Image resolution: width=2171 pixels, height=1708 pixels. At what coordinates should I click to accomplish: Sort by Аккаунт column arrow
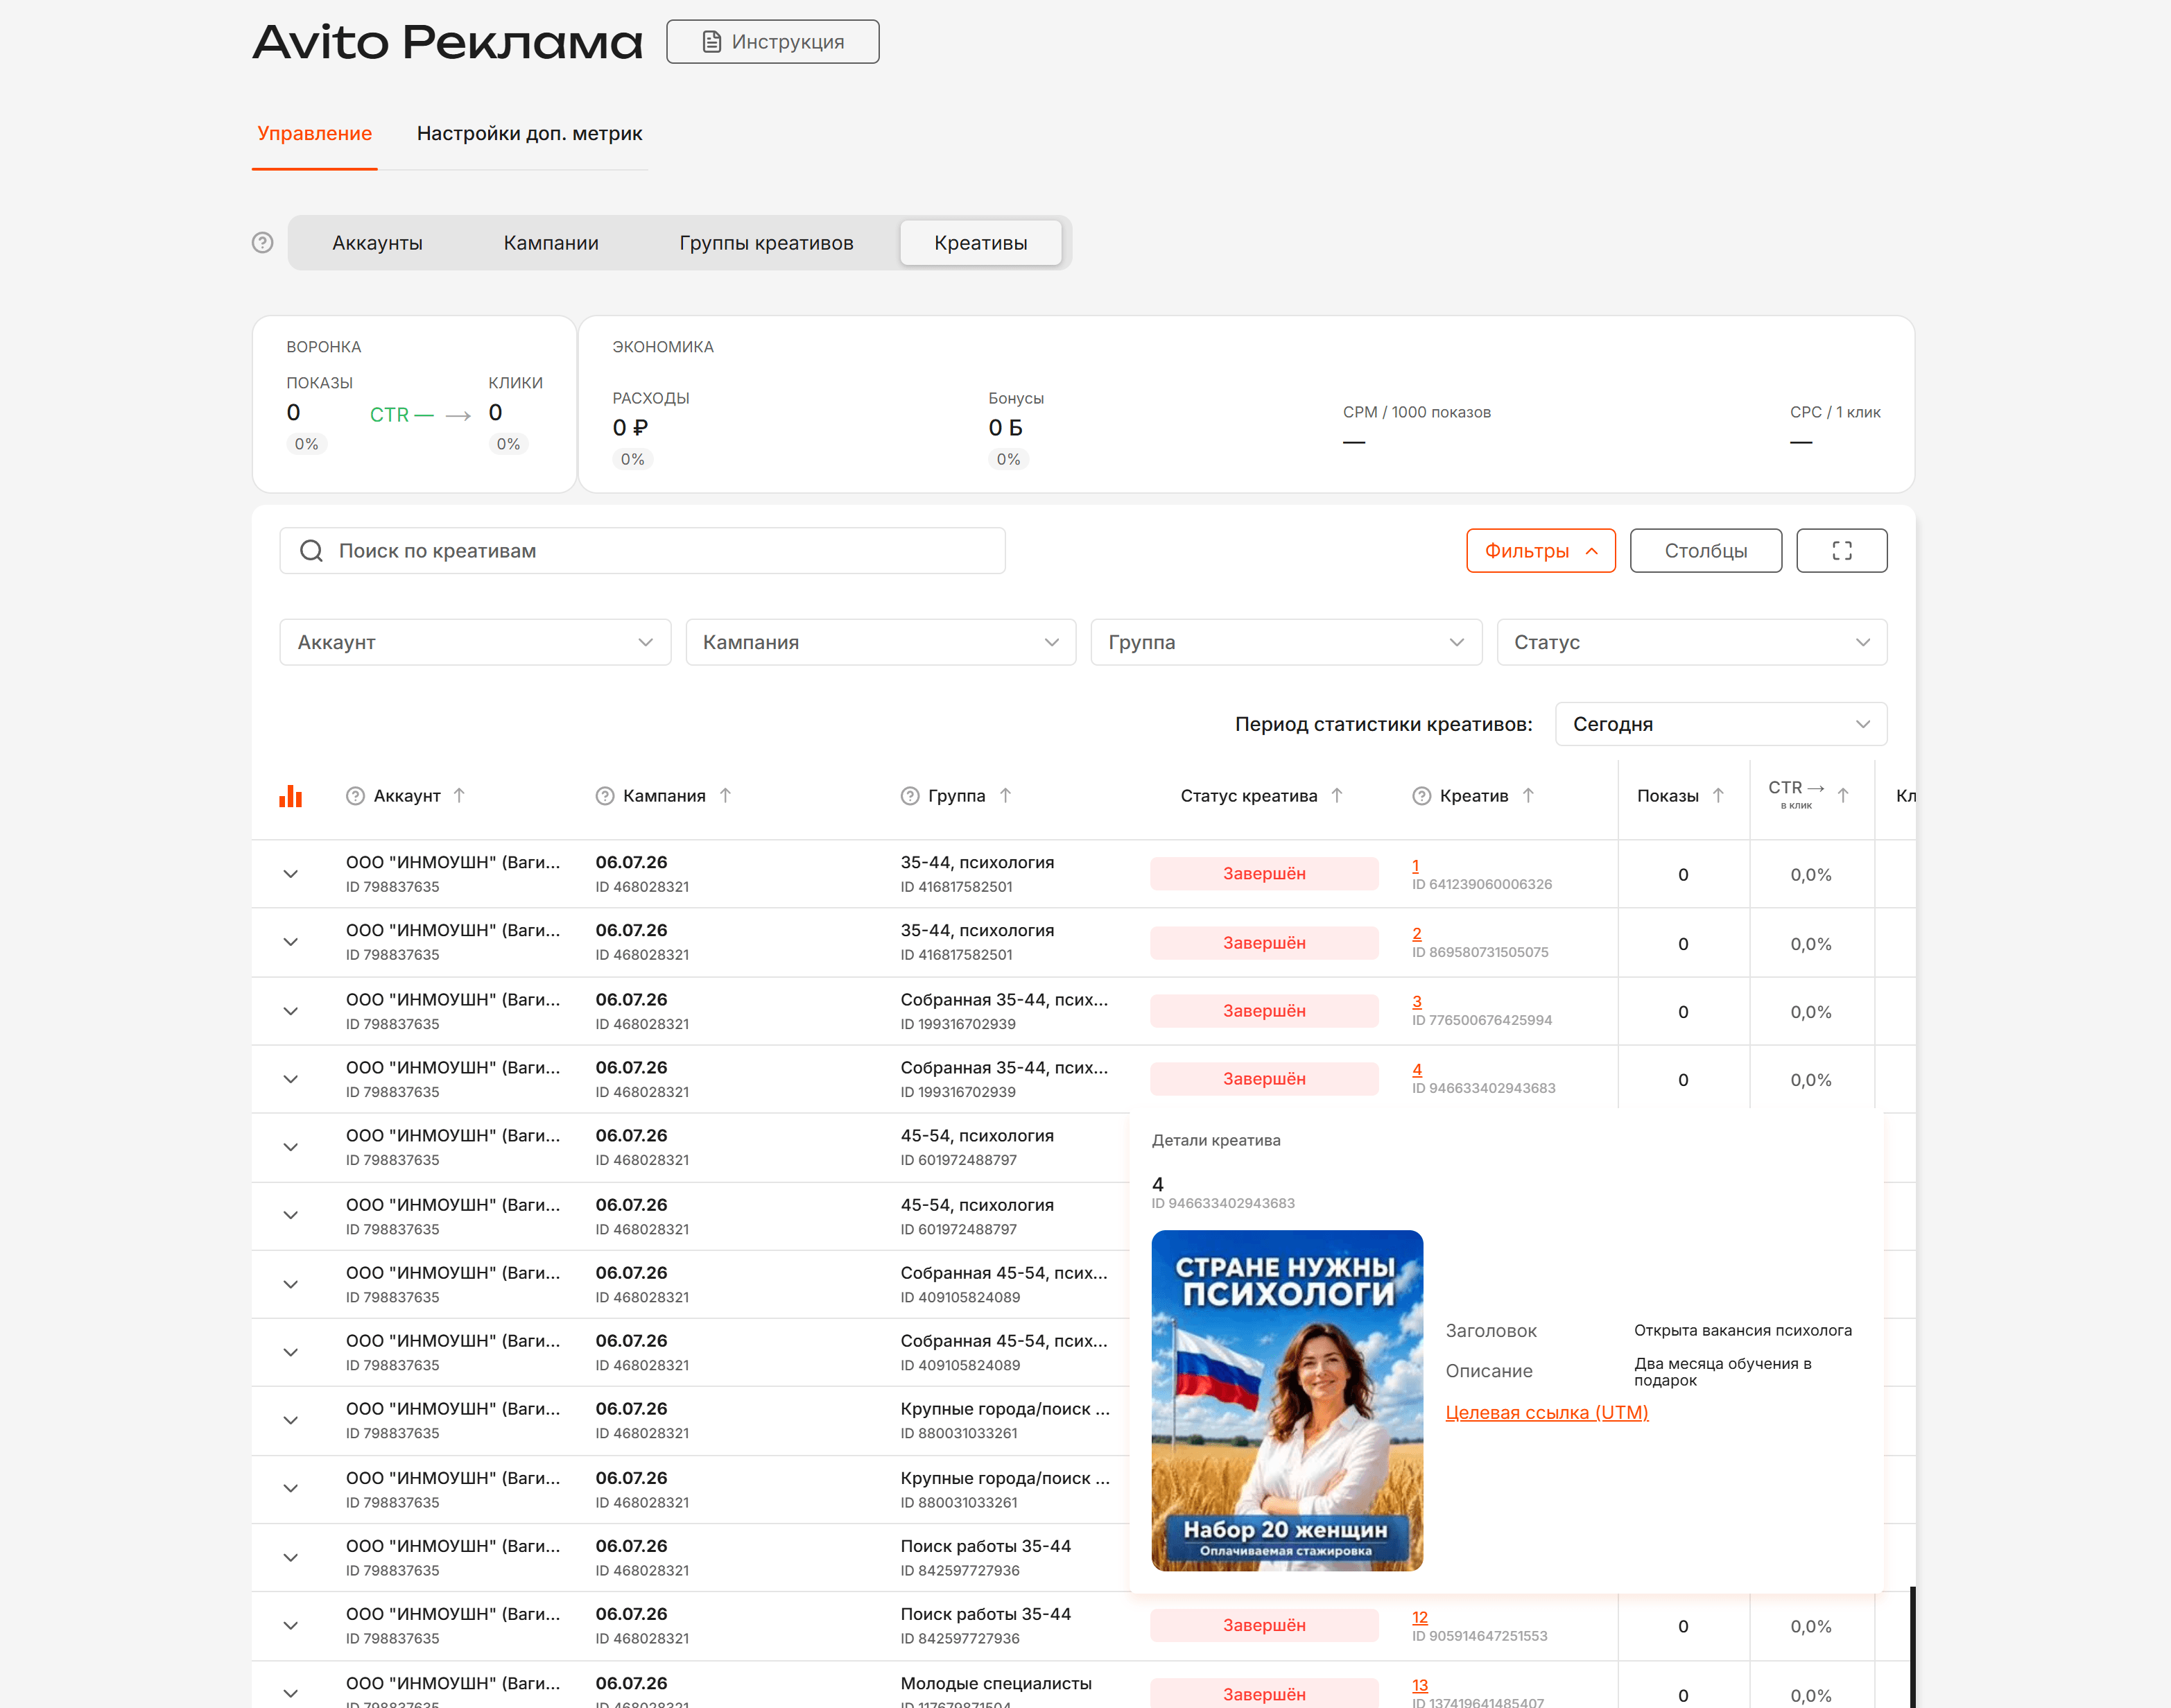coord(459,795)
